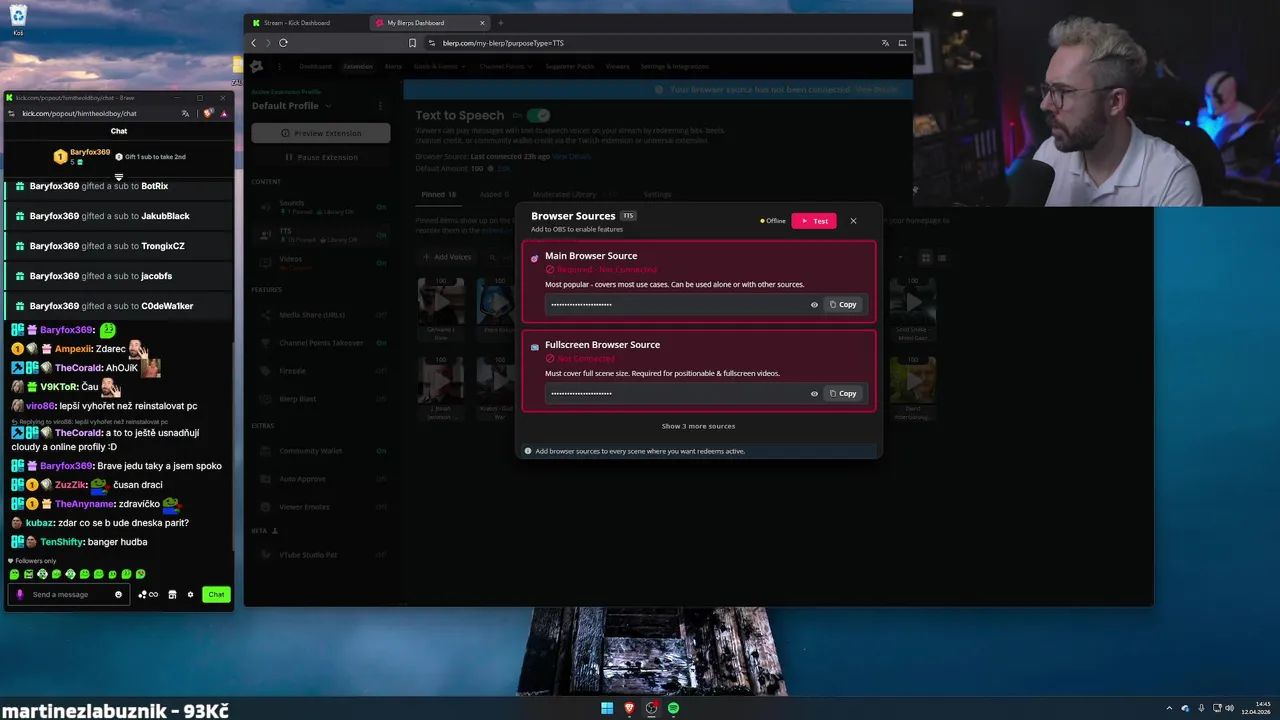Open View Details link in connection banner
Image resolution: width=1280 pixels, height=720 pixels.
[876, 90]
